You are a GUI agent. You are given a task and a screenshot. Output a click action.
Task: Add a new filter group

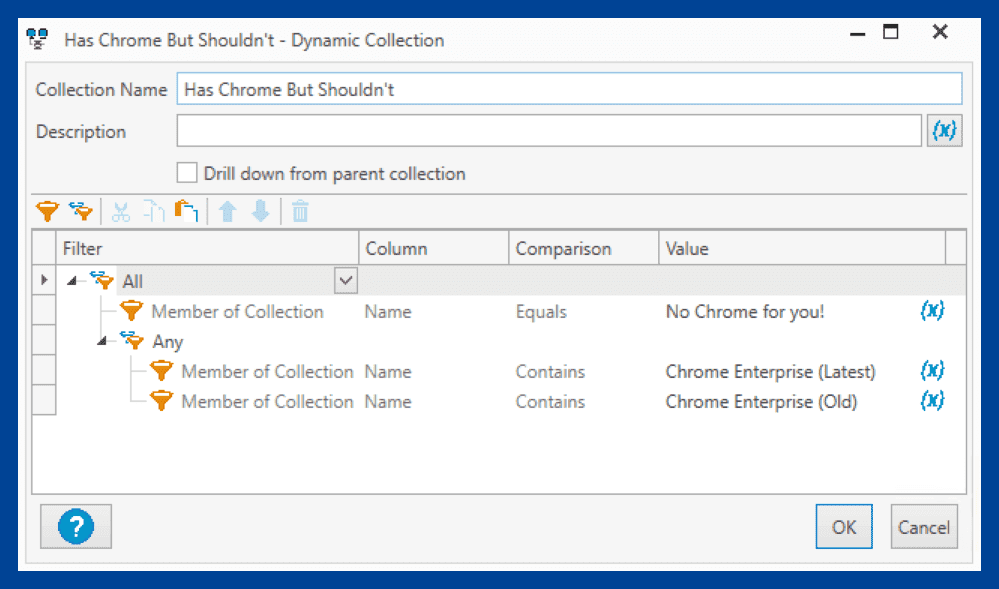tap(81, 211)
